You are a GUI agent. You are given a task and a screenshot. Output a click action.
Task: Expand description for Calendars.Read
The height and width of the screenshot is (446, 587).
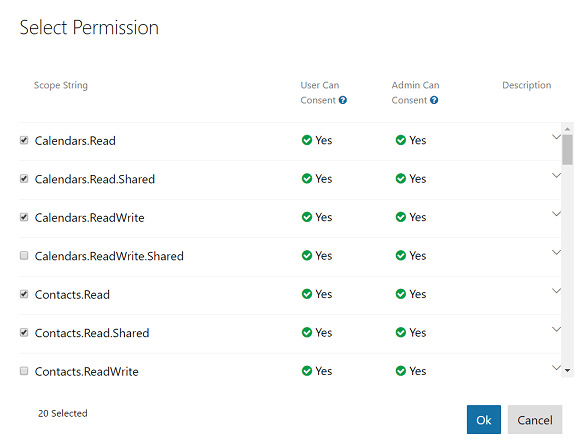tap(556, 137)
